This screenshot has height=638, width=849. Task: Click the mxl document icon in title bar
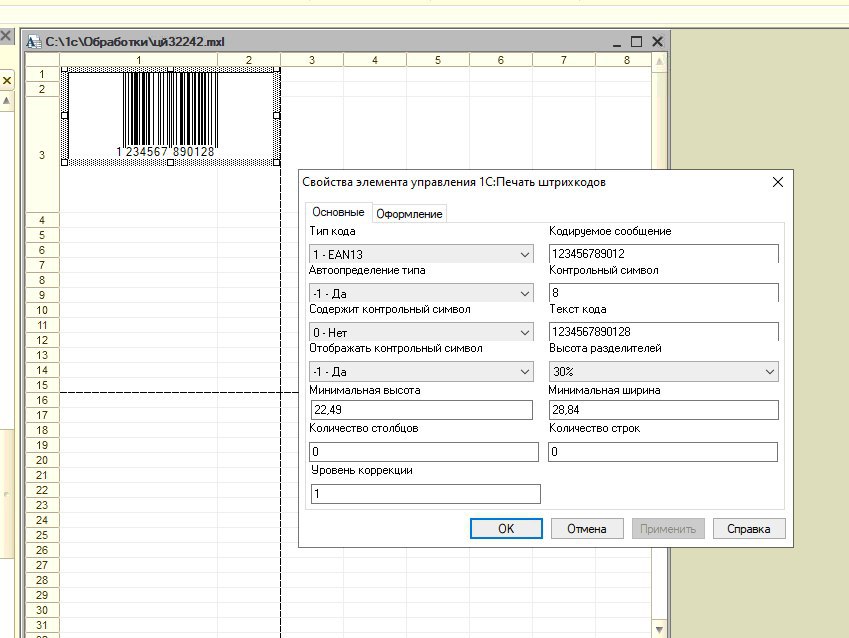[34, 42]
